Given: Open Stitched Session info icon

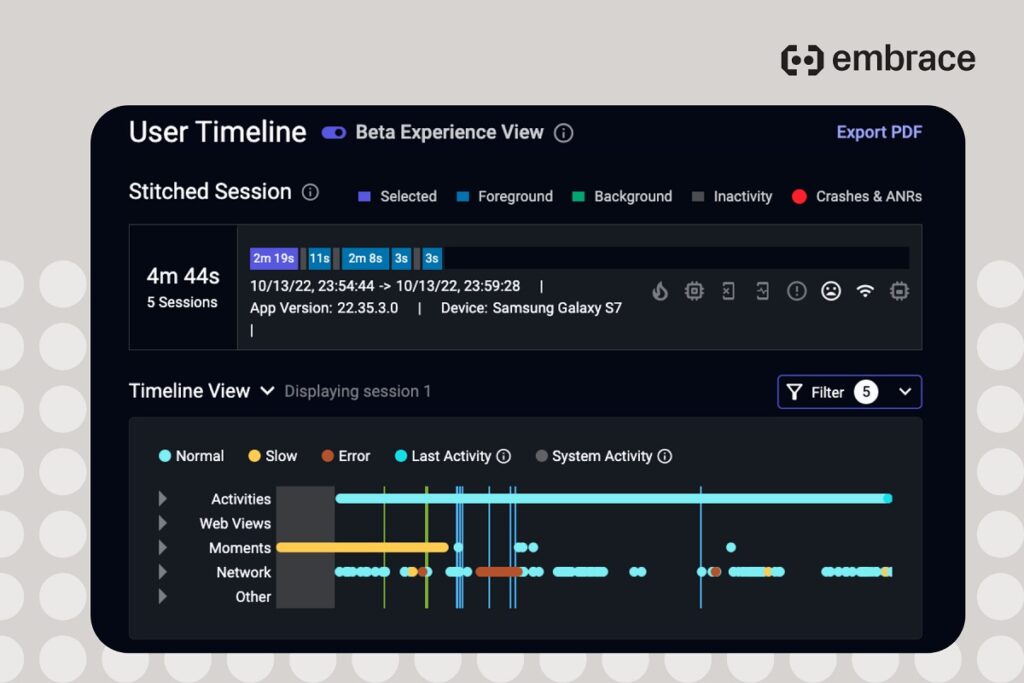Looking at the screenshot, I should click(310, 192).
